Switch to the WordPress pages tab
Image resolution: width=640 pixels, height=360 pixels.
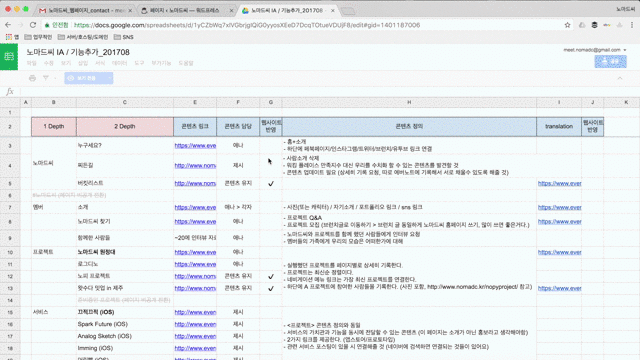click(186, 10)
